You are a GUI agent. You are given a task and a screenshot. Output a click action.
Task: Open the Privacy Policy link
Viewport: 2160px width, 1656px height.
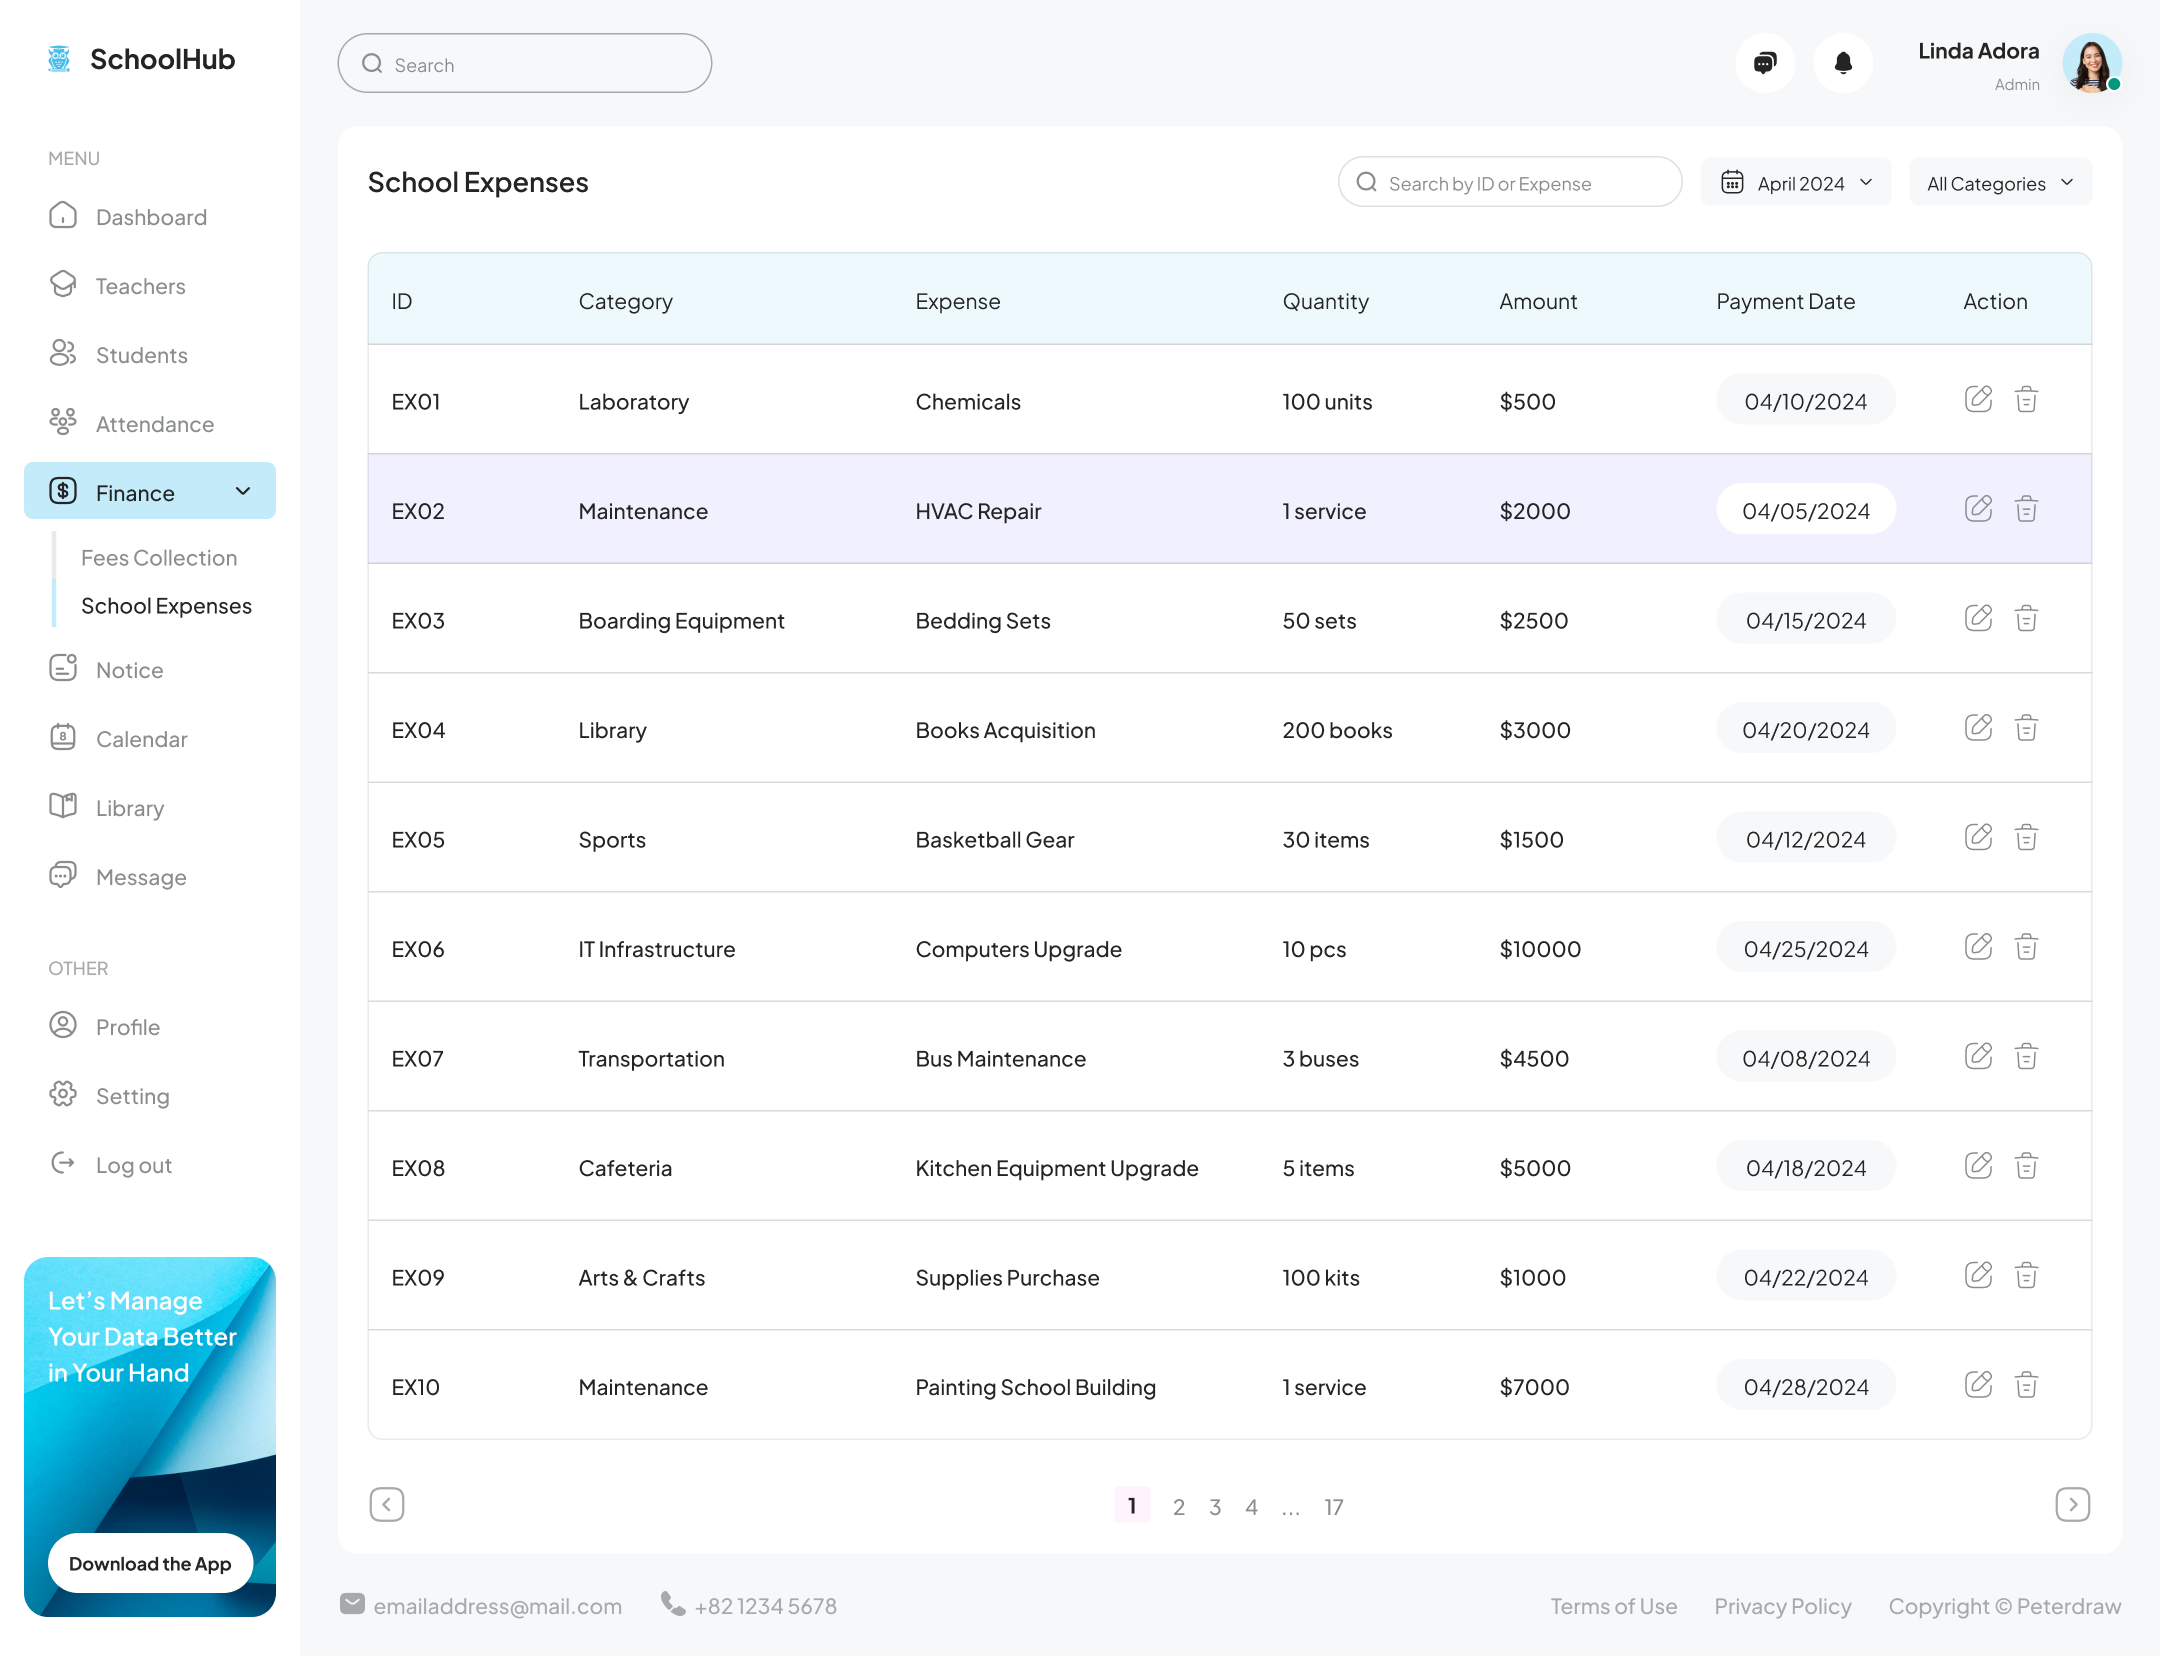coord(1782,1605)
